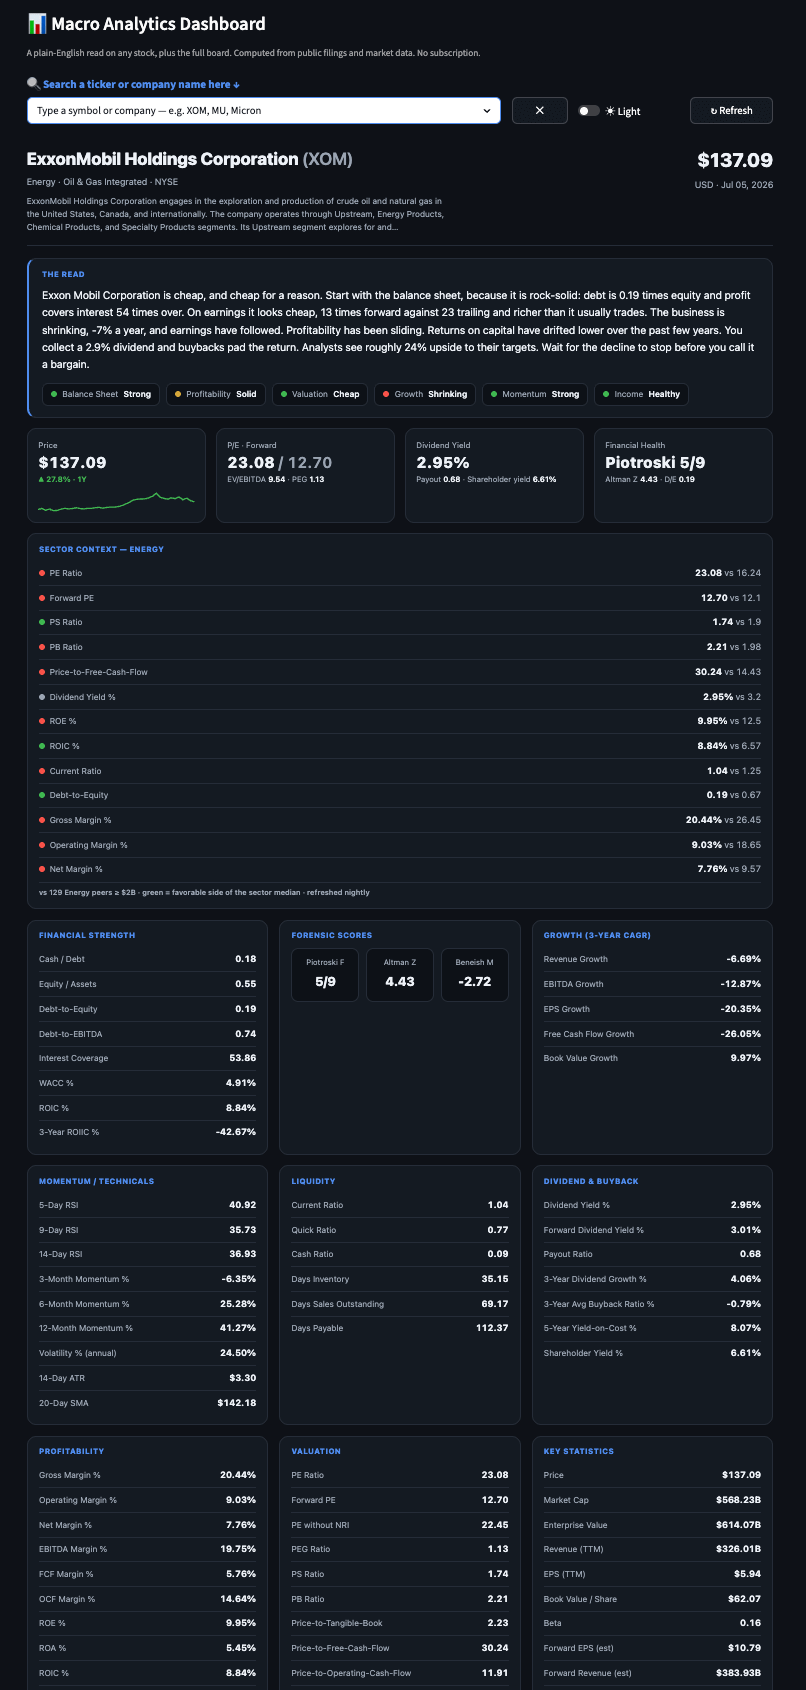Click the PEG Ratio 1.13 valuation row

(x=400, y=1549)
